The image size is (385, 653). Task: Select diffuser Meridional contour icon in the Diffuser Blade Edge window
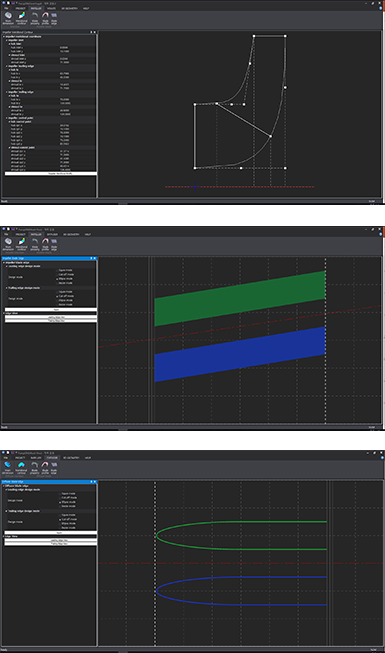coord(22,468)
